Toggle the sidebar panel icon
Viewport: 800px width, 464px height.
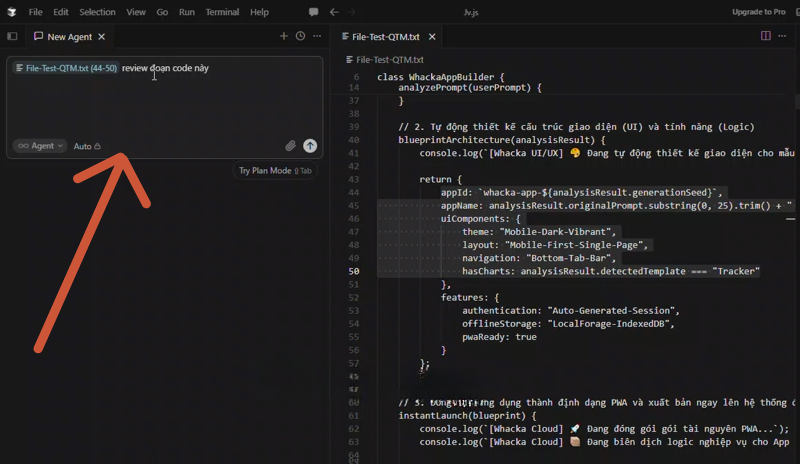point(12,36)
